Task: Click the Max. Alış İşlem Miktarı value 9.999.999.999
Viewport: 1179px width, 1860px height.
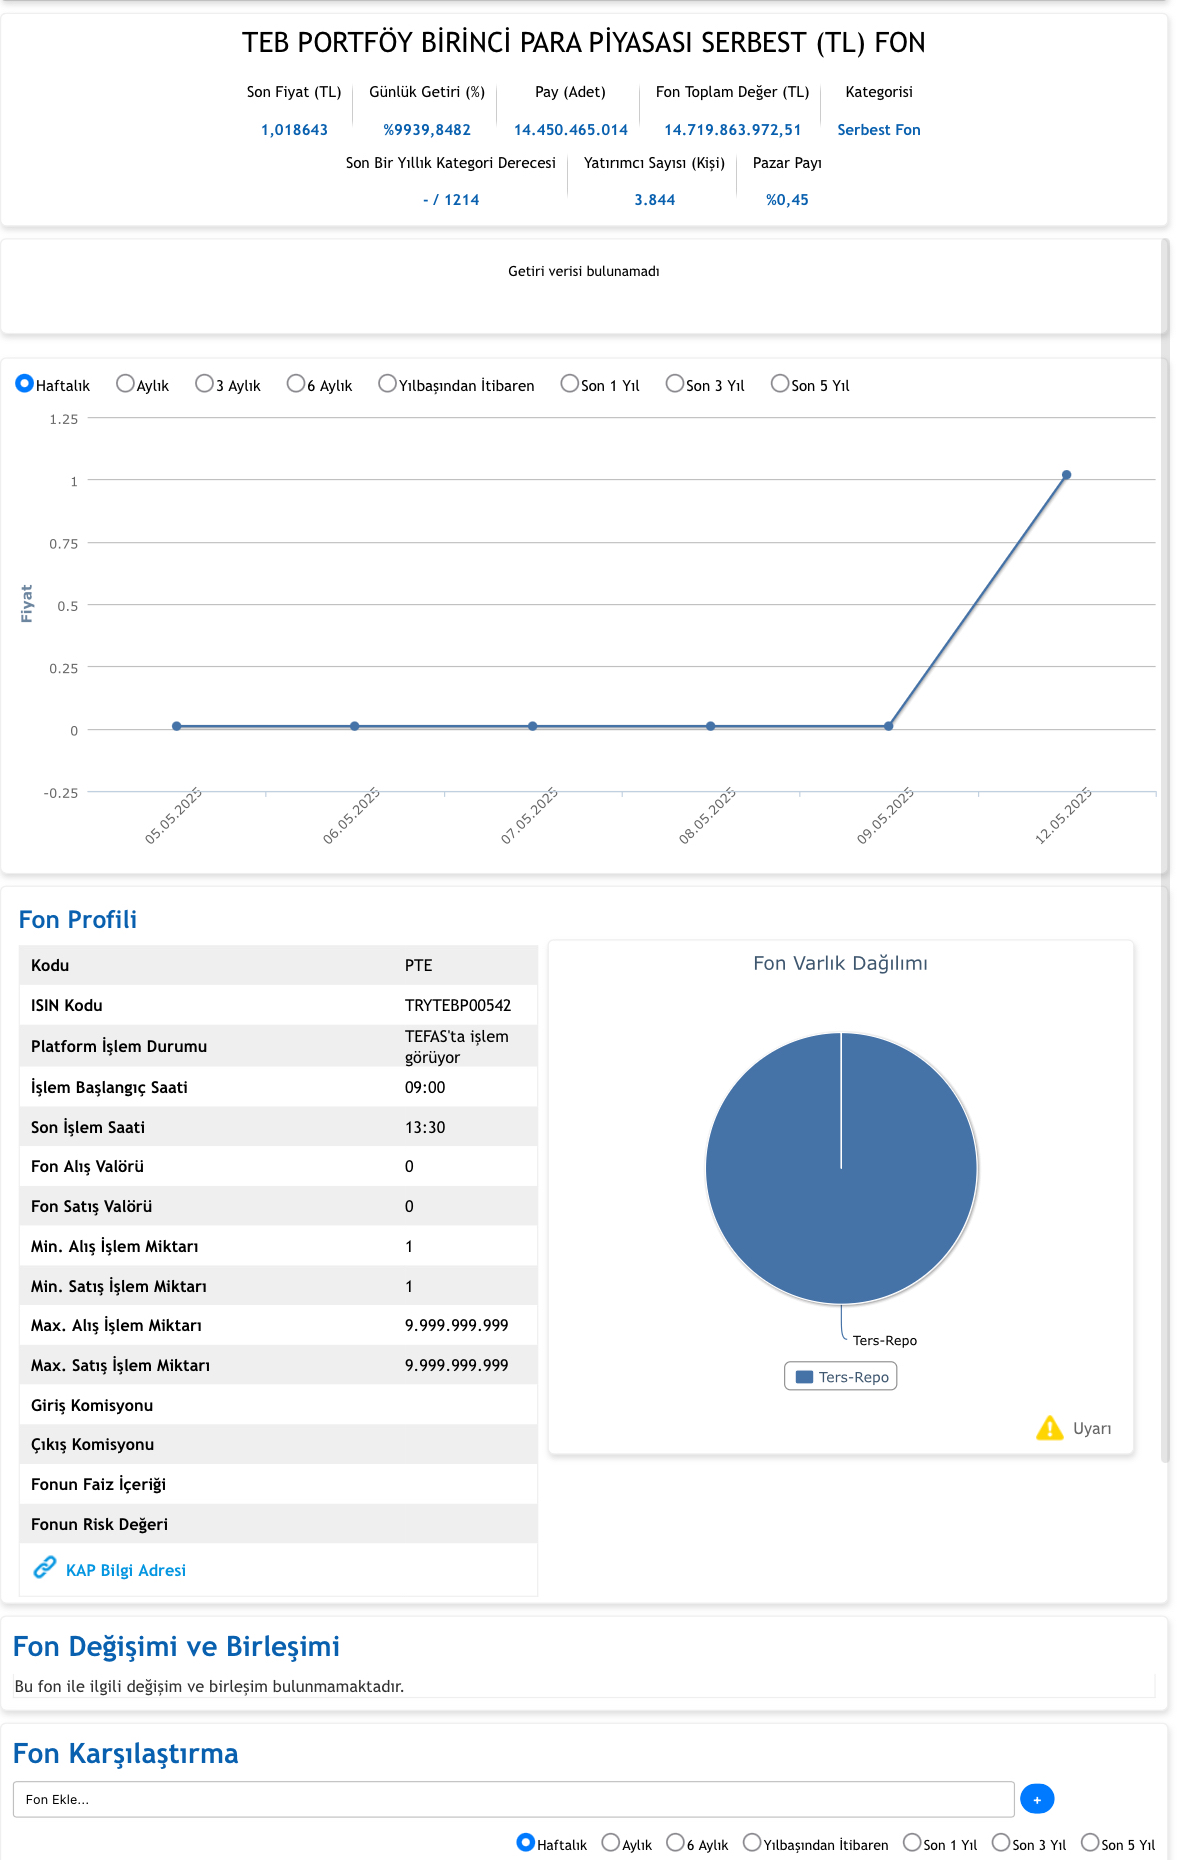Action: point(457,1325)
